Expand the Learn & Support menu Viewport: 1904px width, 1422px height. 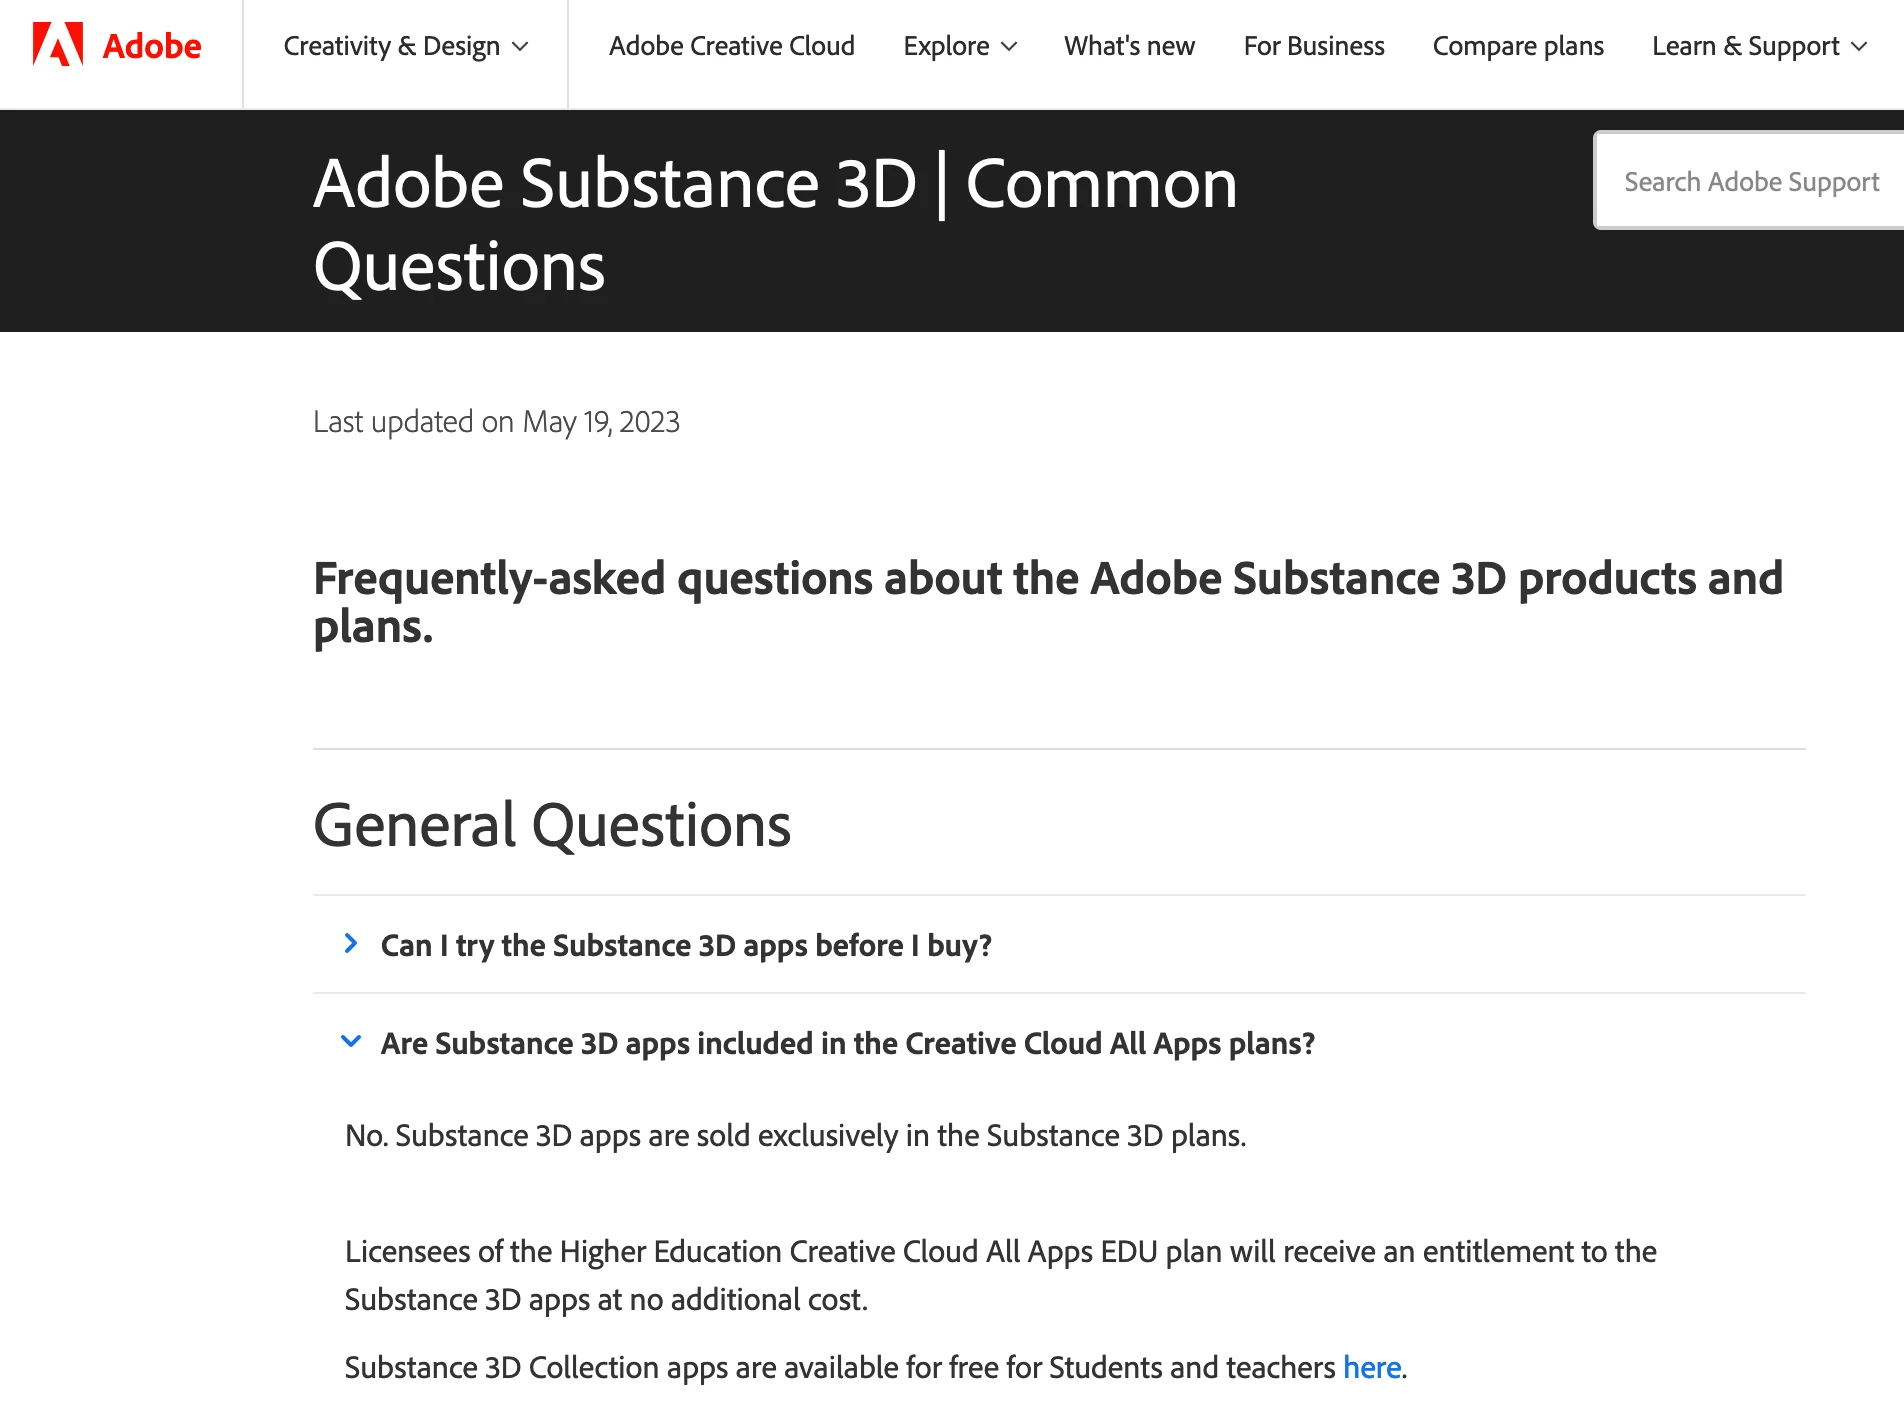point(1758,46)
